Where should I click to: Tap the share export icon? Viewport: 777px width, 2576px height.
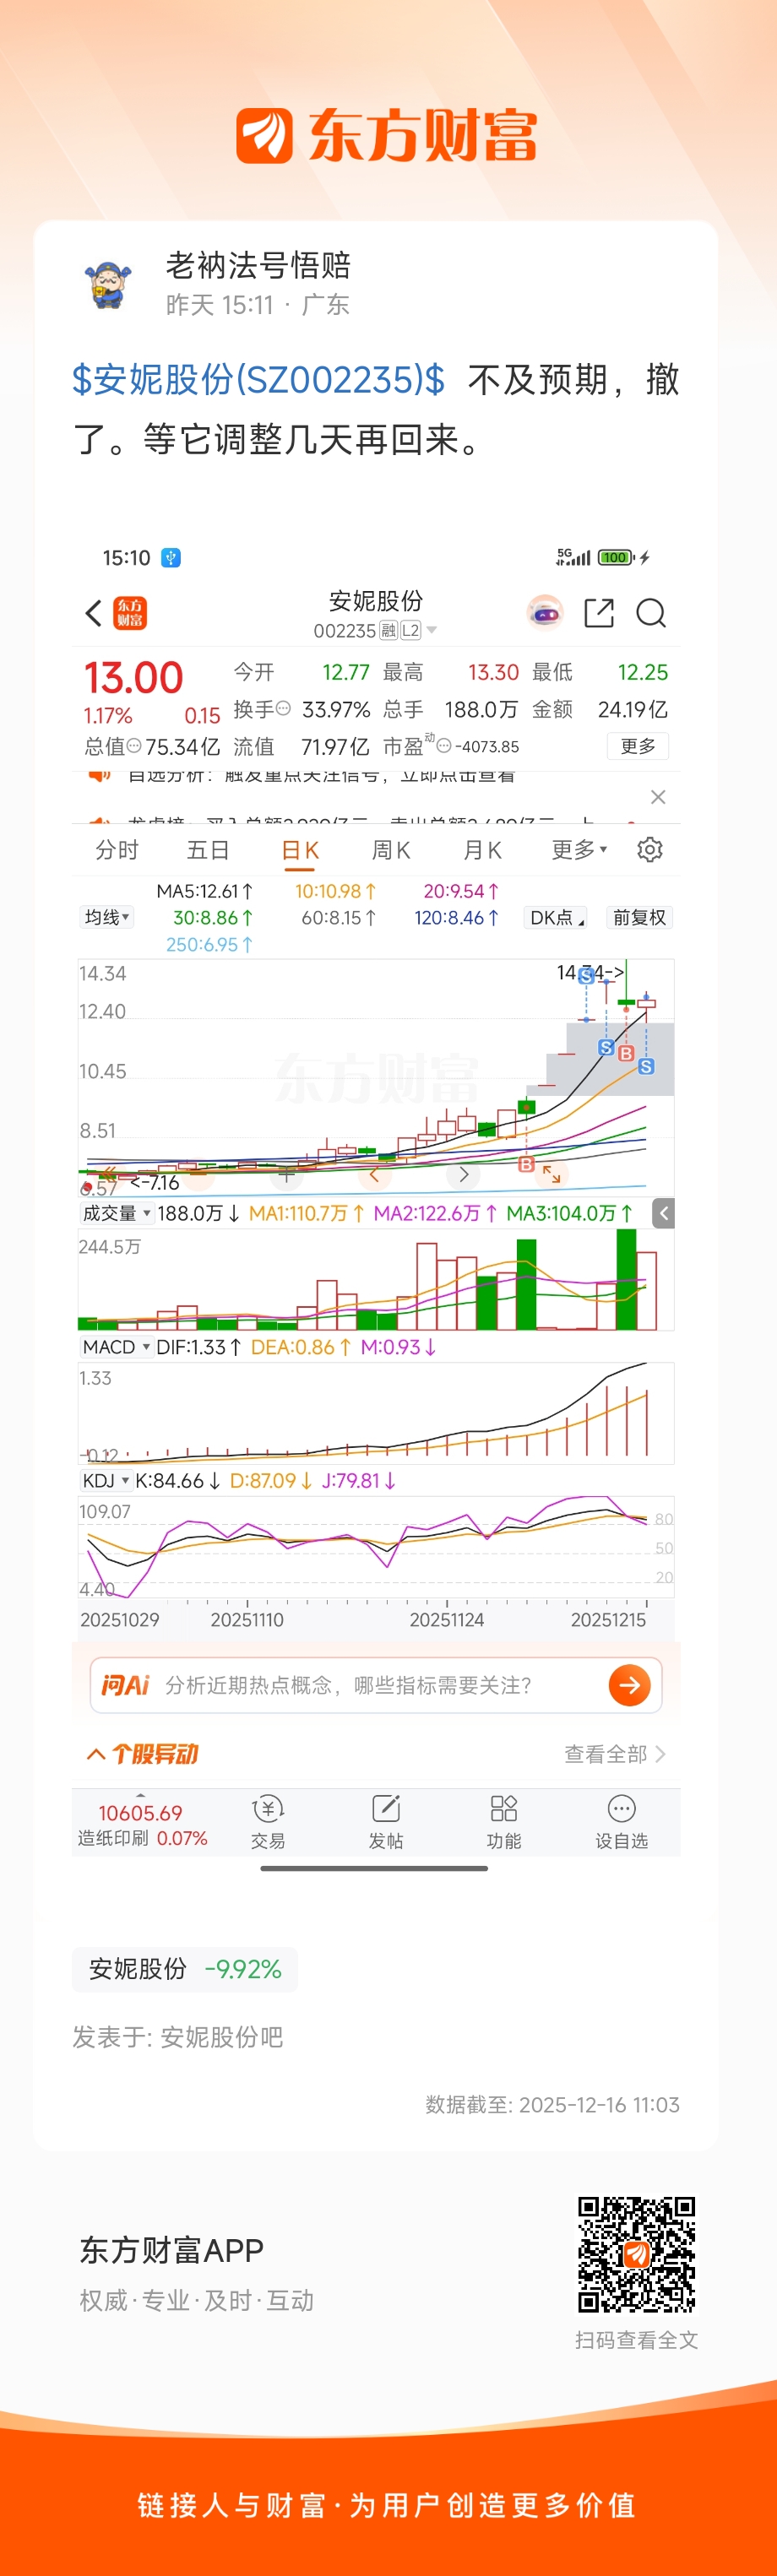(x=599, y=613)
